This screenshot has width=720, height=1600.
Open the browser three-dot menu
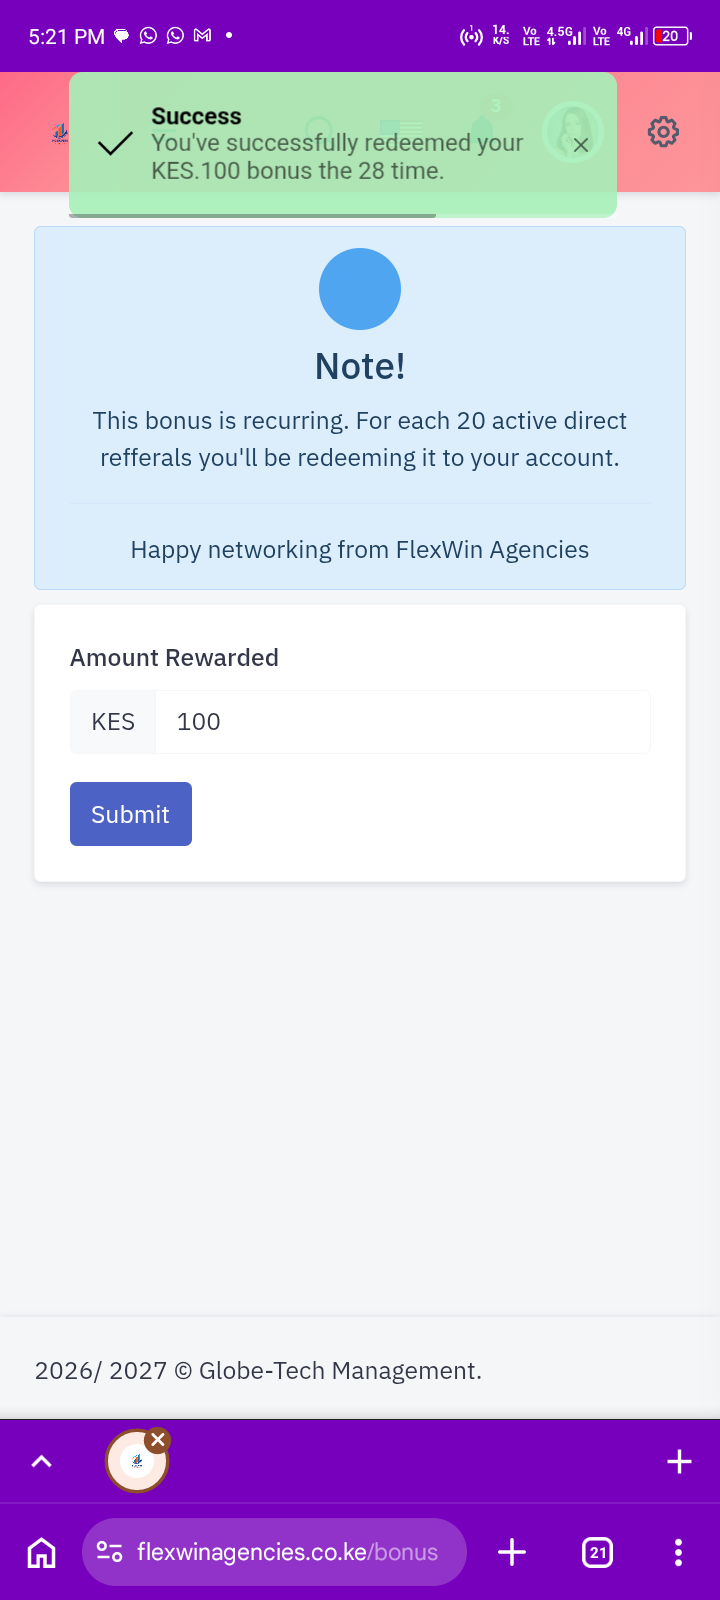click(x=678, y=1552)
